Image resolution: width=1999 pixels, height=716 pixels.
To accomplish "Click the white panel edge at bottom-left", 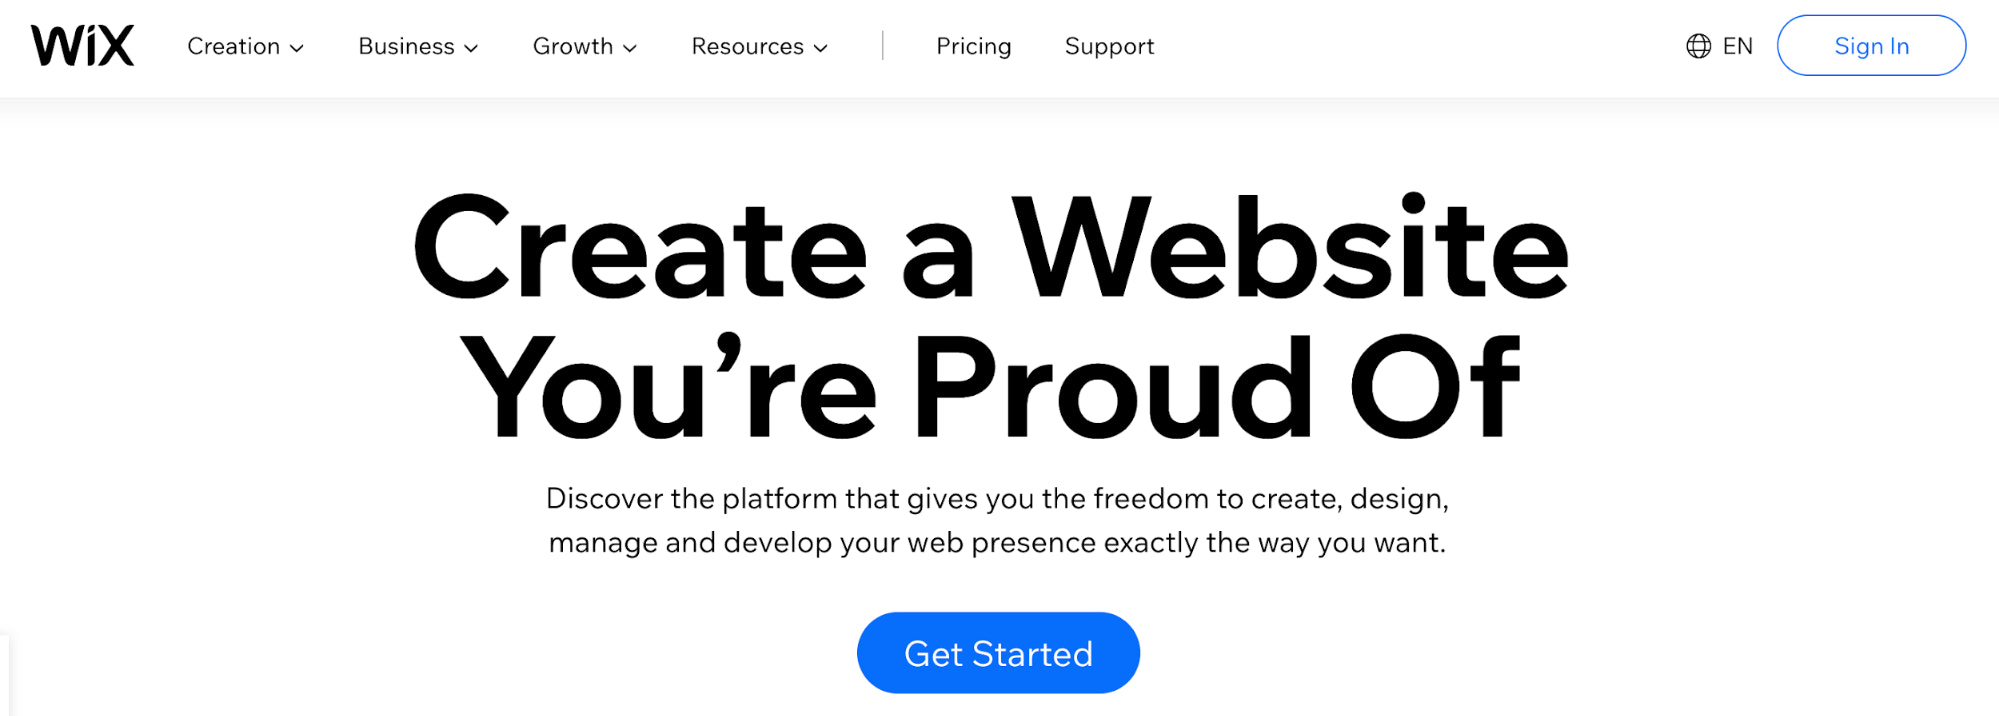I will [x=5, y=675].
